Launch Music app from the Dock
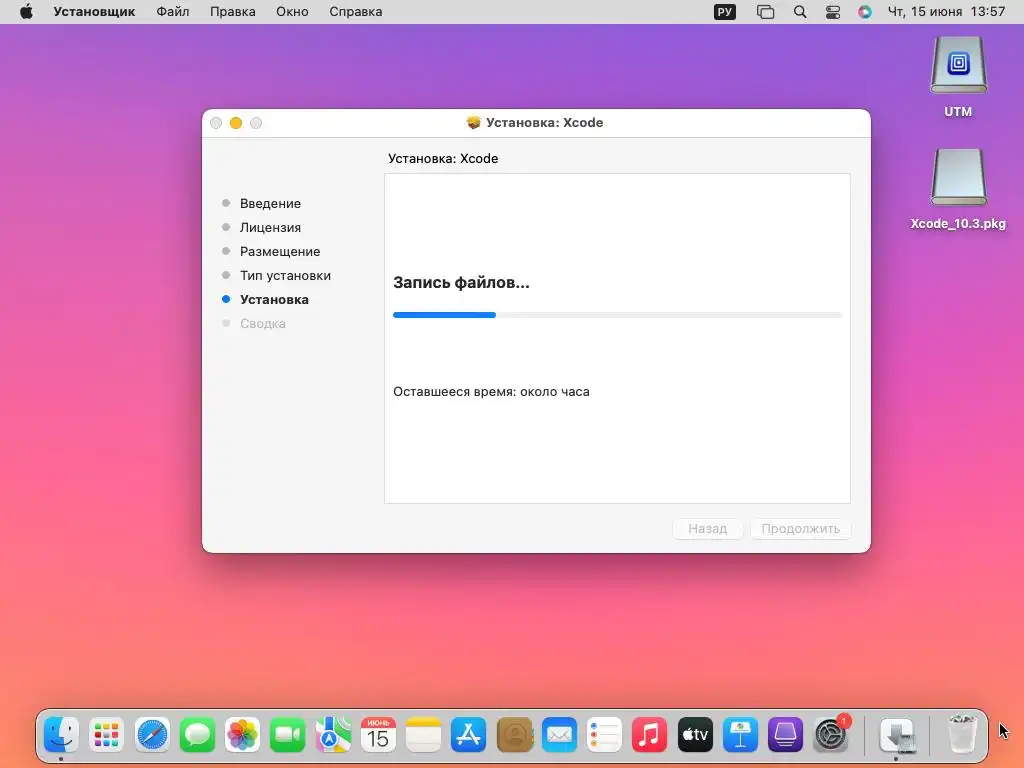The image size is (1024, 768). (650, 735)
